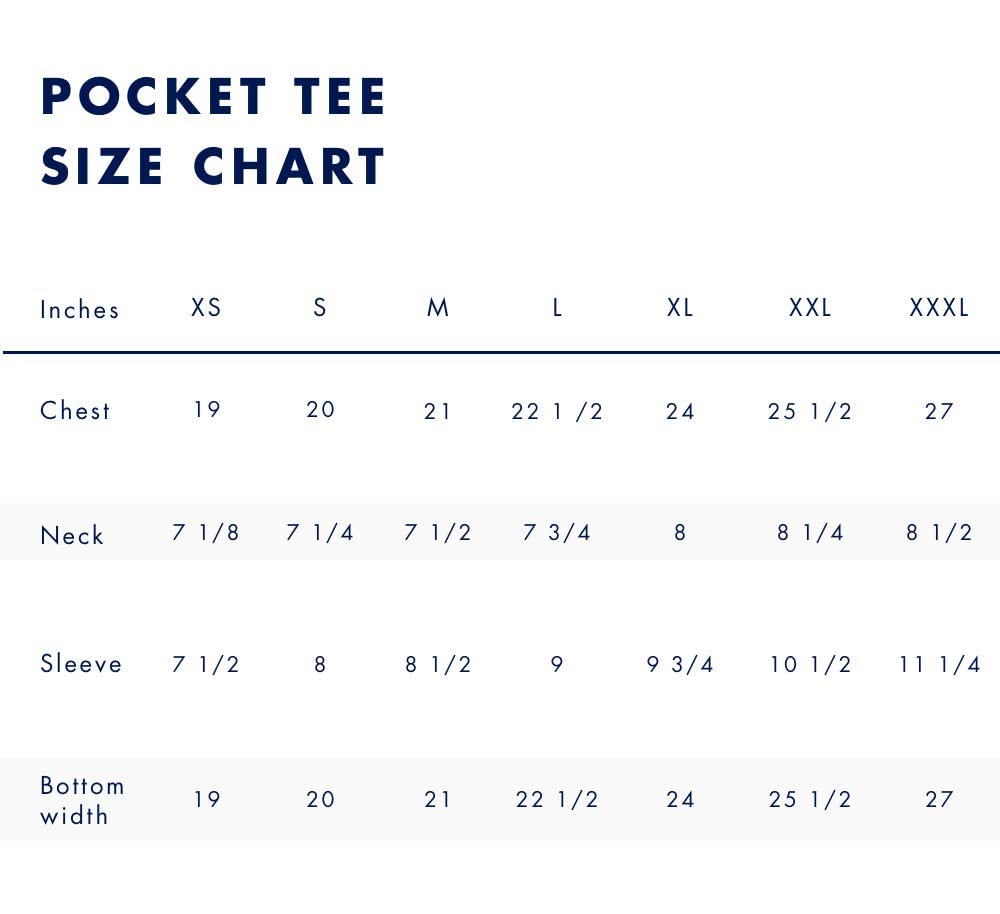Select the XS column header

click(x=206, y=308)
